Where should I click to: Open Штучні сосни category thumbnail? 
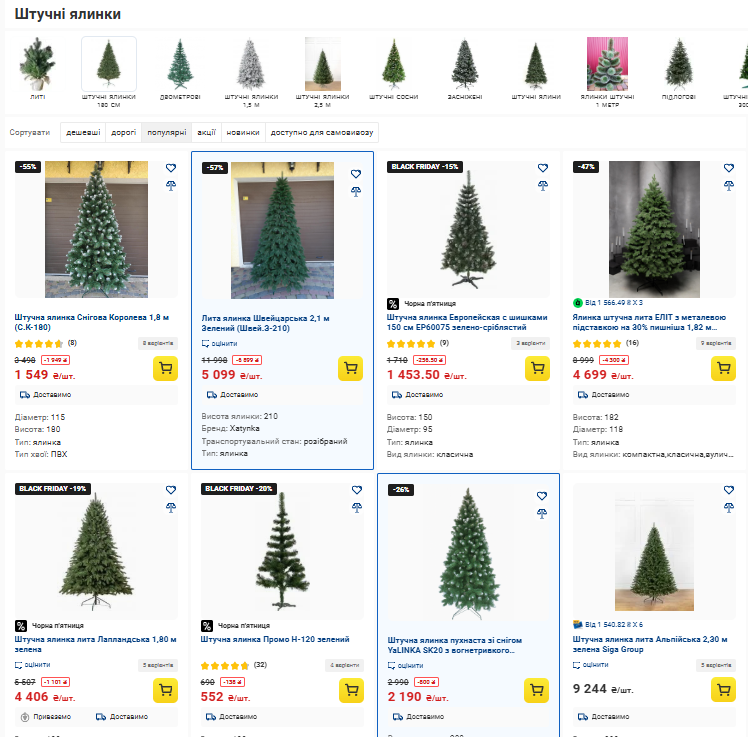(x=394, y=69)
